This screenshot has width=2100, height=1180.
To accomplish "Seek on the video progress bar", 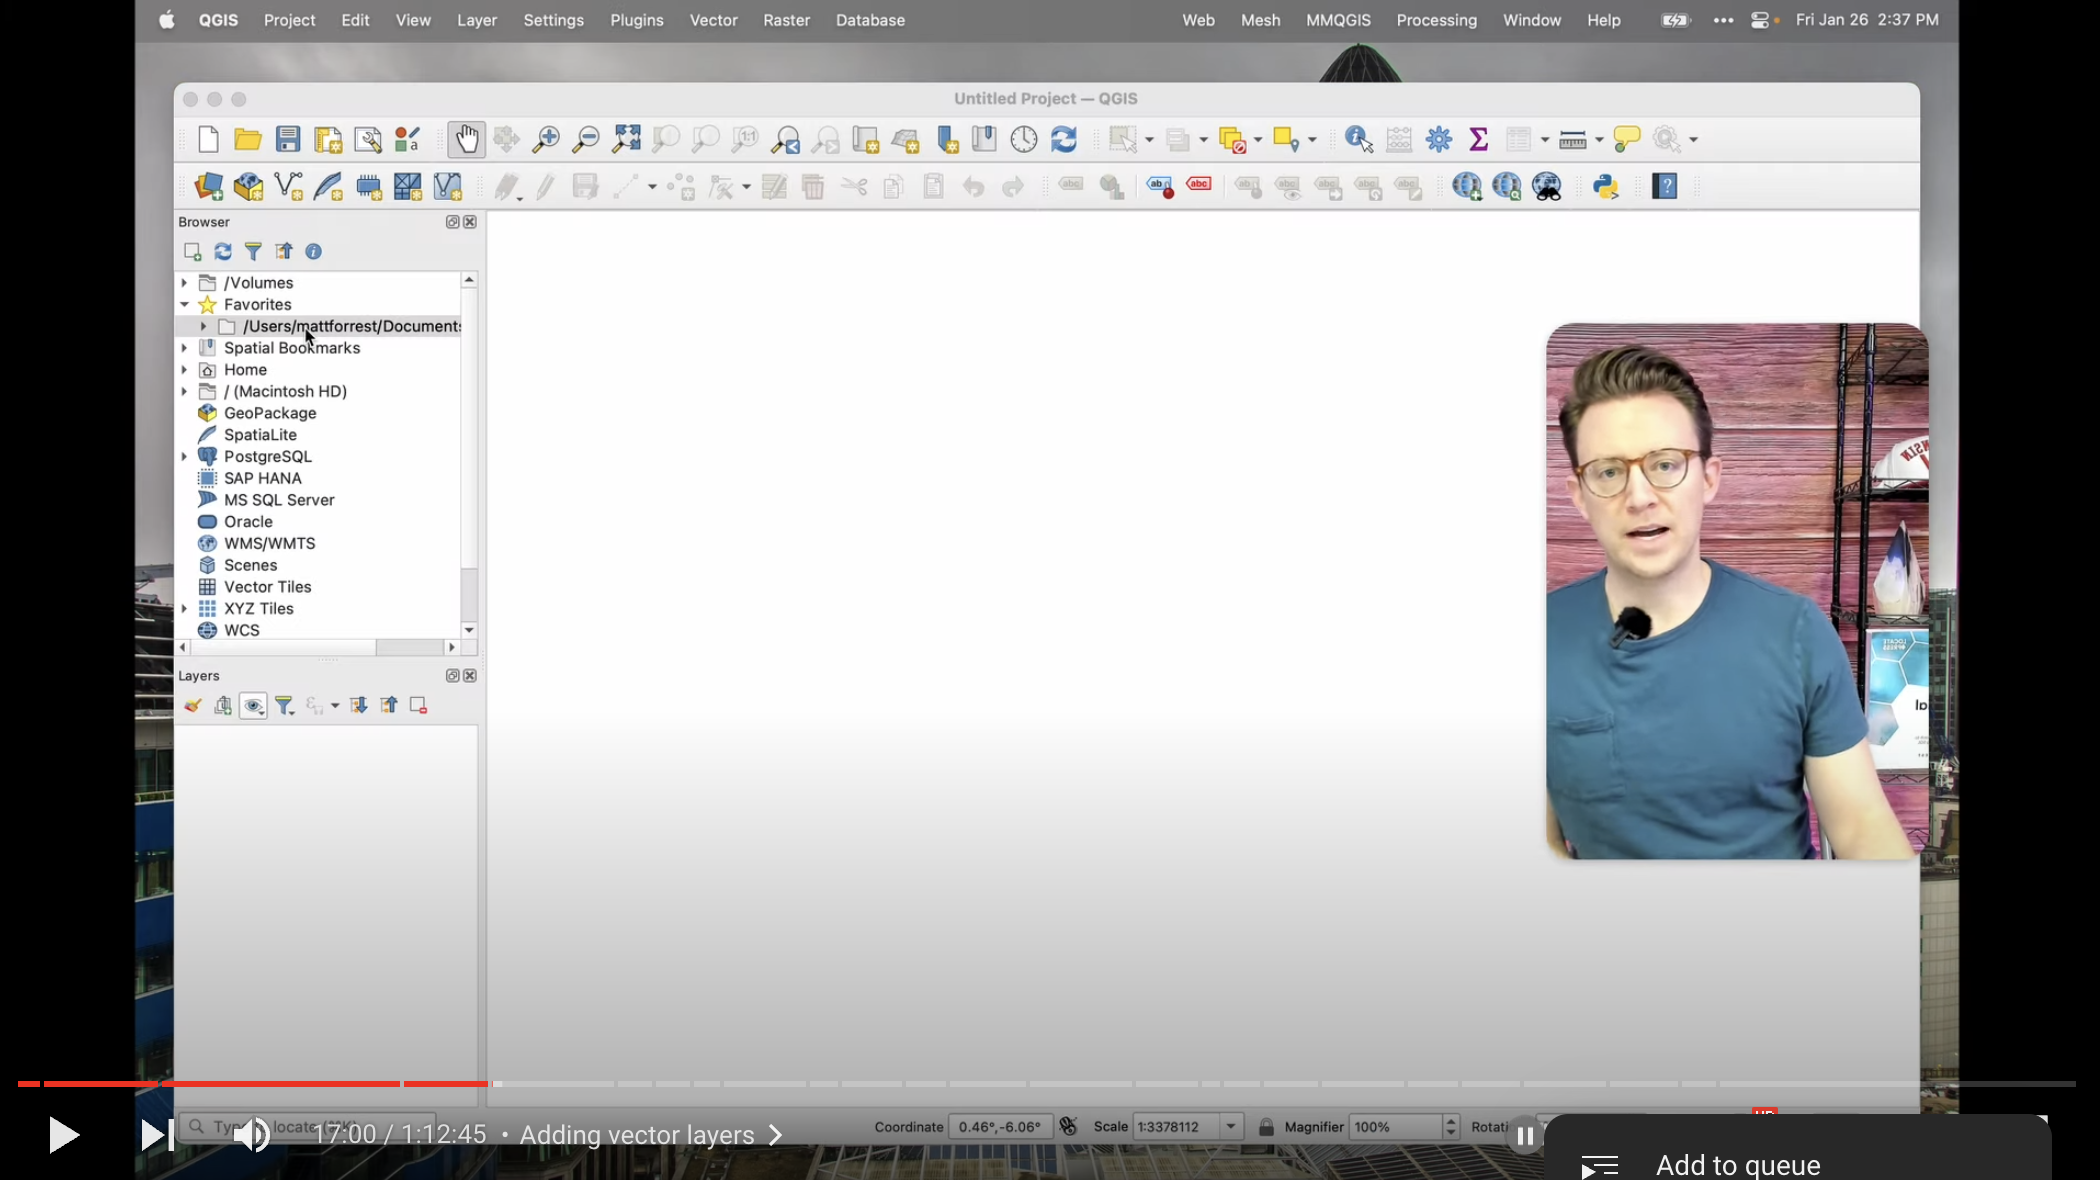I will (1046, 1084).
